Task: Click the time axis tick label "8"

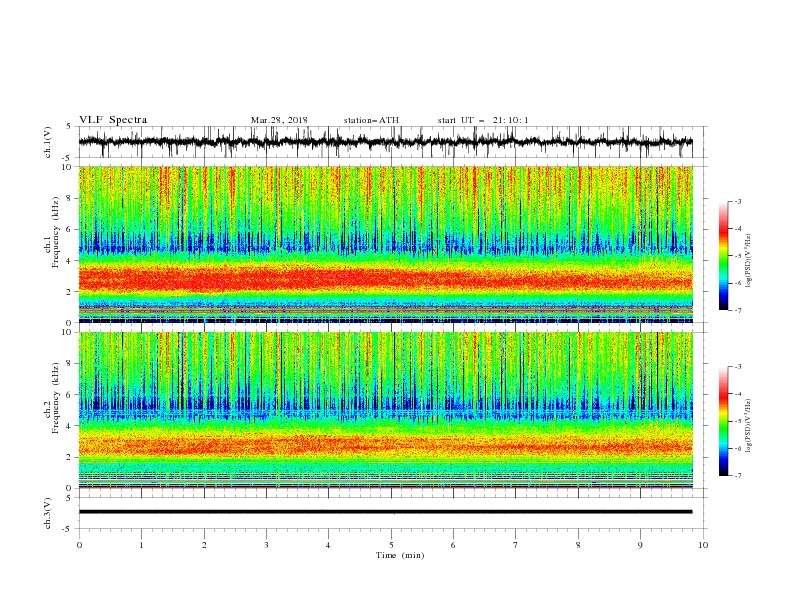Action: click(x=578, y=545)
